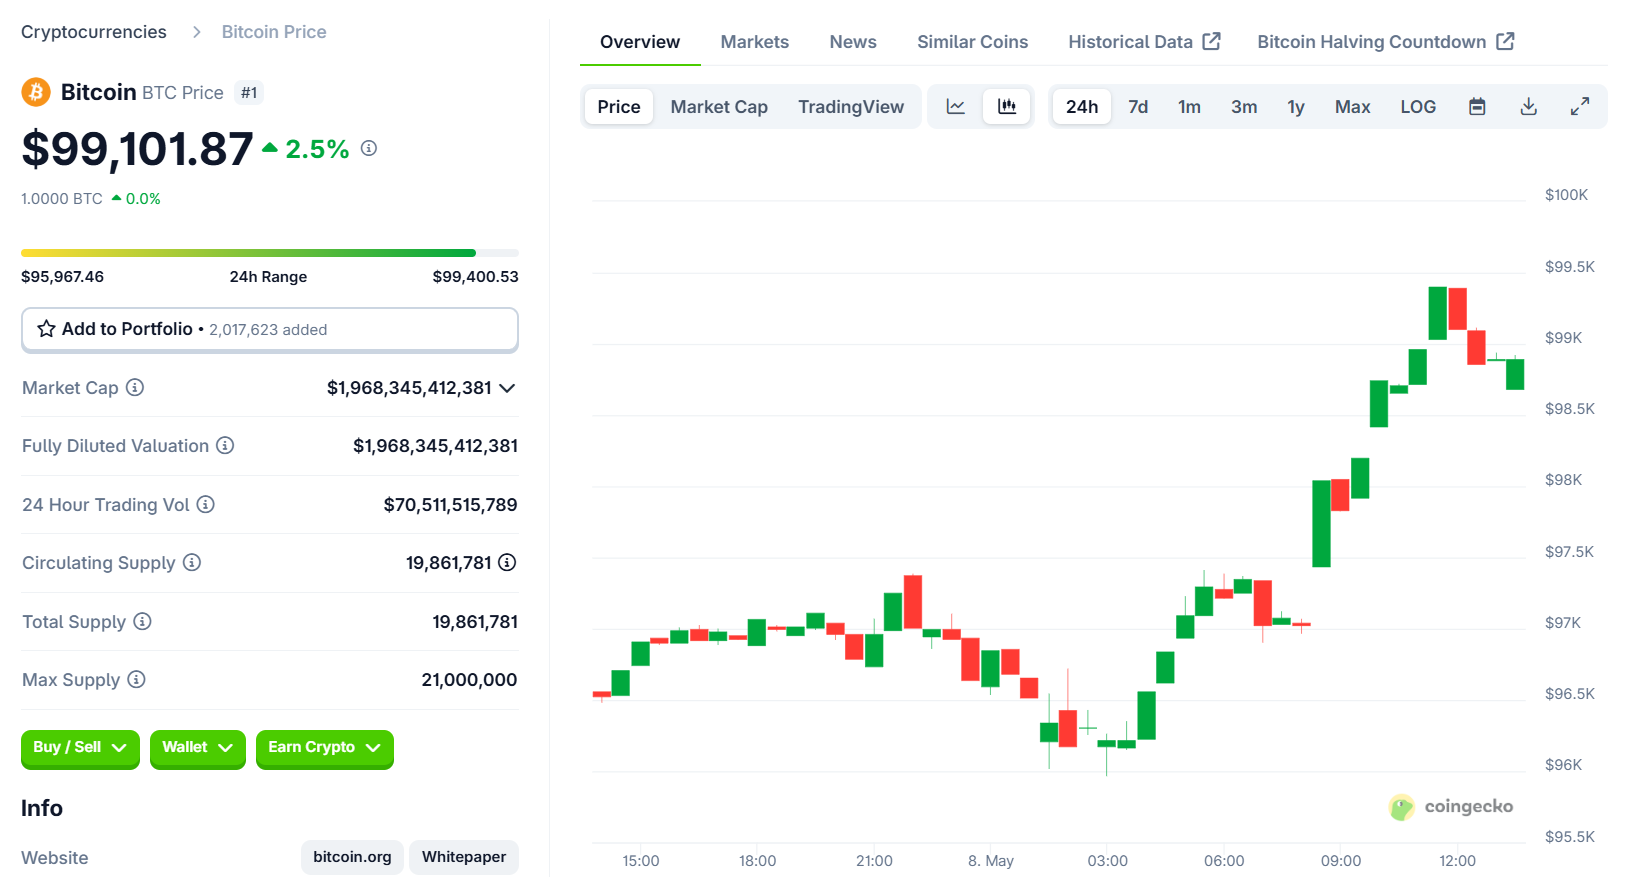The height and width of the screenshot is (877, 1633).
Task: Set chart range to 7d
Action: point(1138,106)
